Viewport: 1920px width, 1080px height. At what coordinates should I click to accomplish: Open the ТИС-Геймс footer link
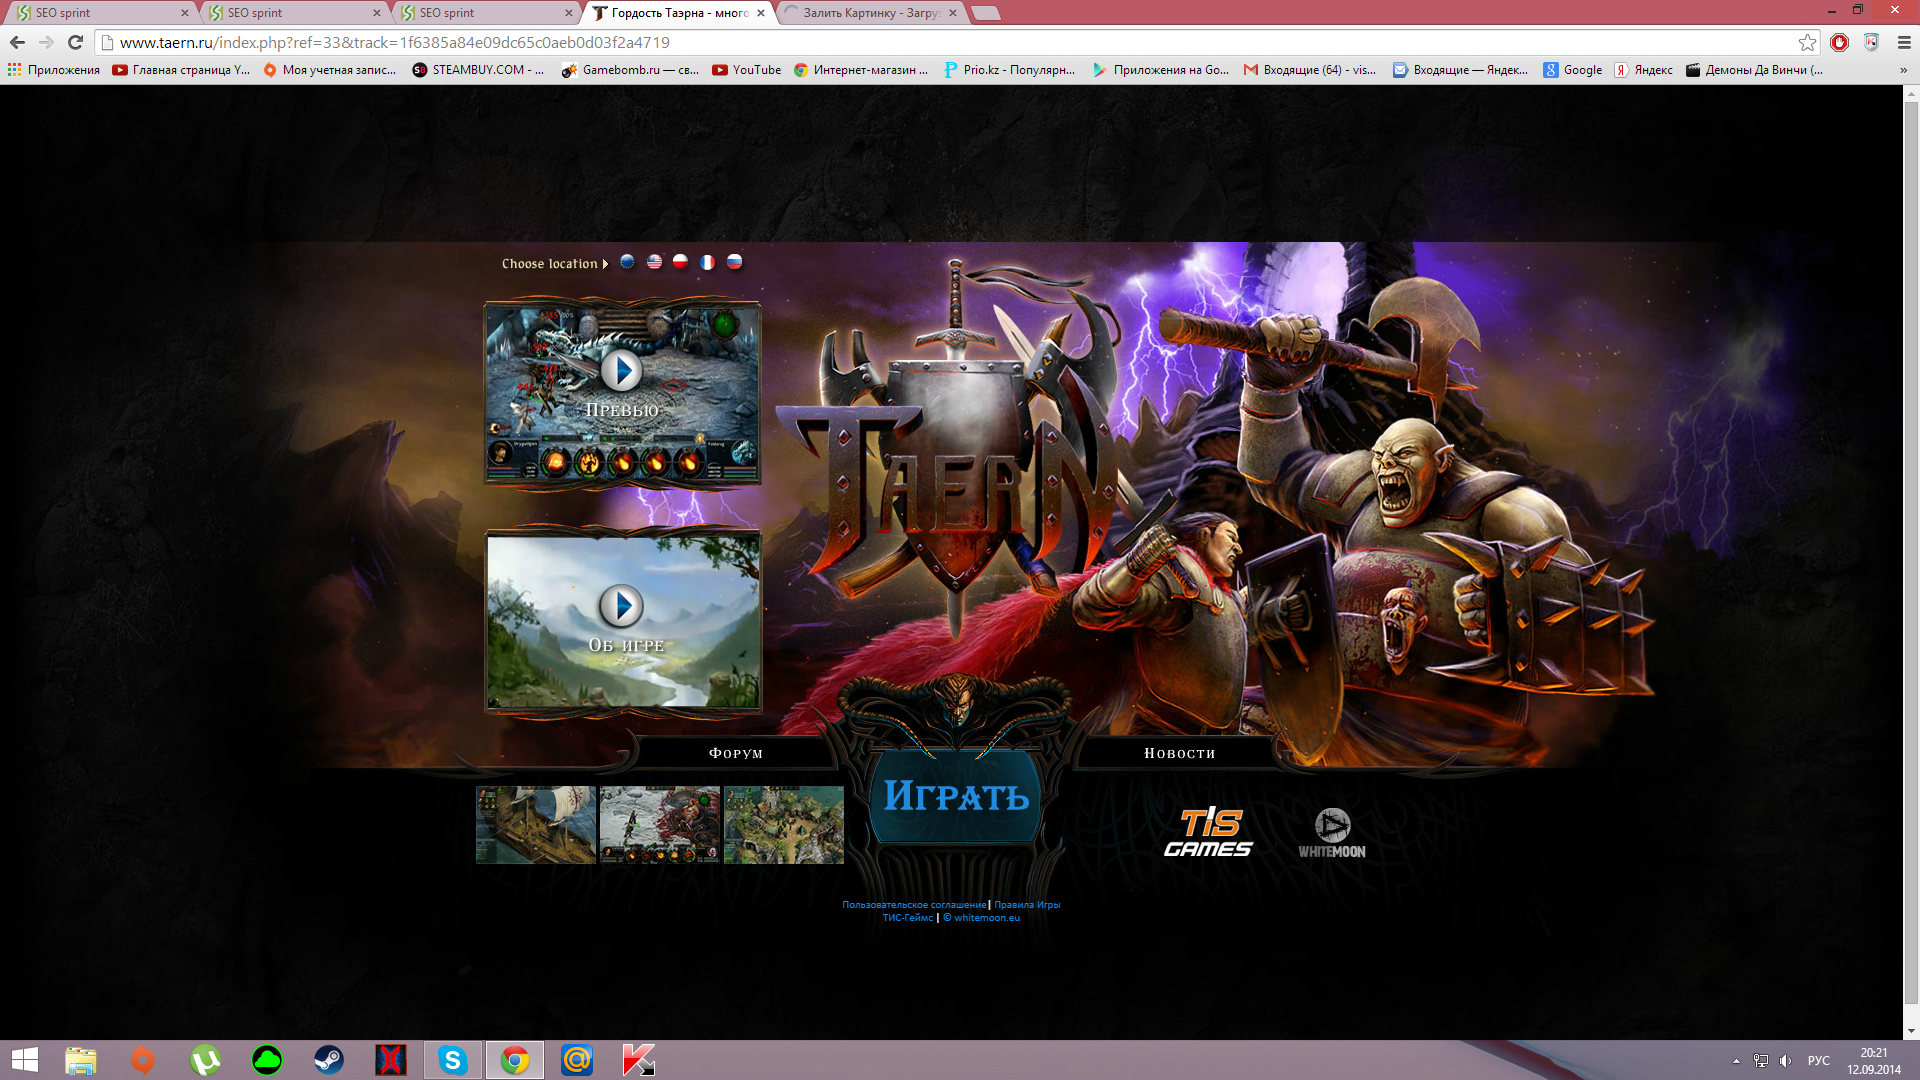(x=908, y=918)
